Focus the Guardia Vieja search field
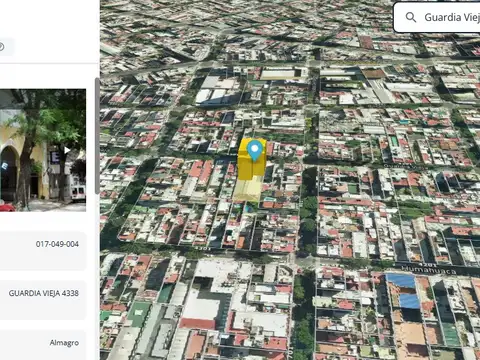480x360 pixels. pos(437,17)
